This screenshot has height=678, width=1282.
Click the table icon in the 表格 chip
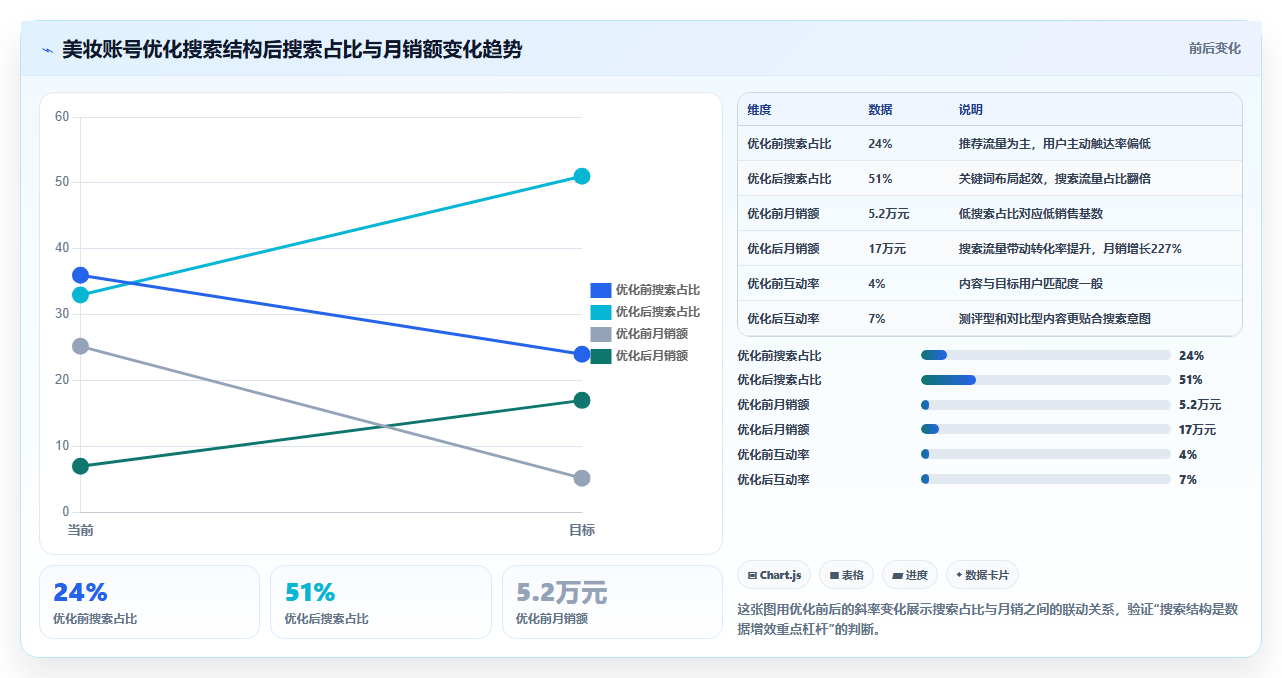pyautogui.click(x=834, y=575)
